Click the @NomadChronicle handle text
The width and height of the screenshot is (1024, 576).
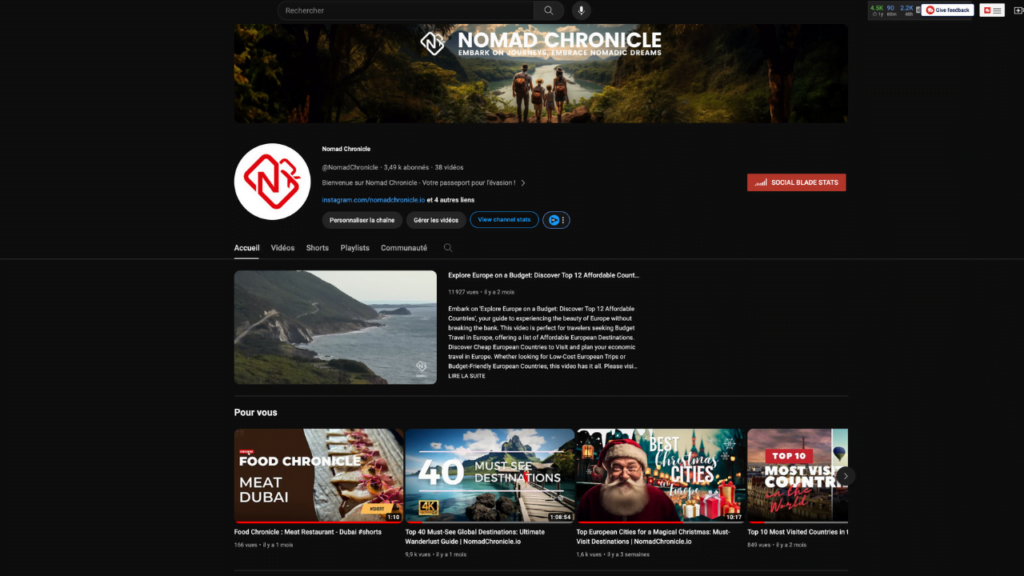tap(350, 168)
